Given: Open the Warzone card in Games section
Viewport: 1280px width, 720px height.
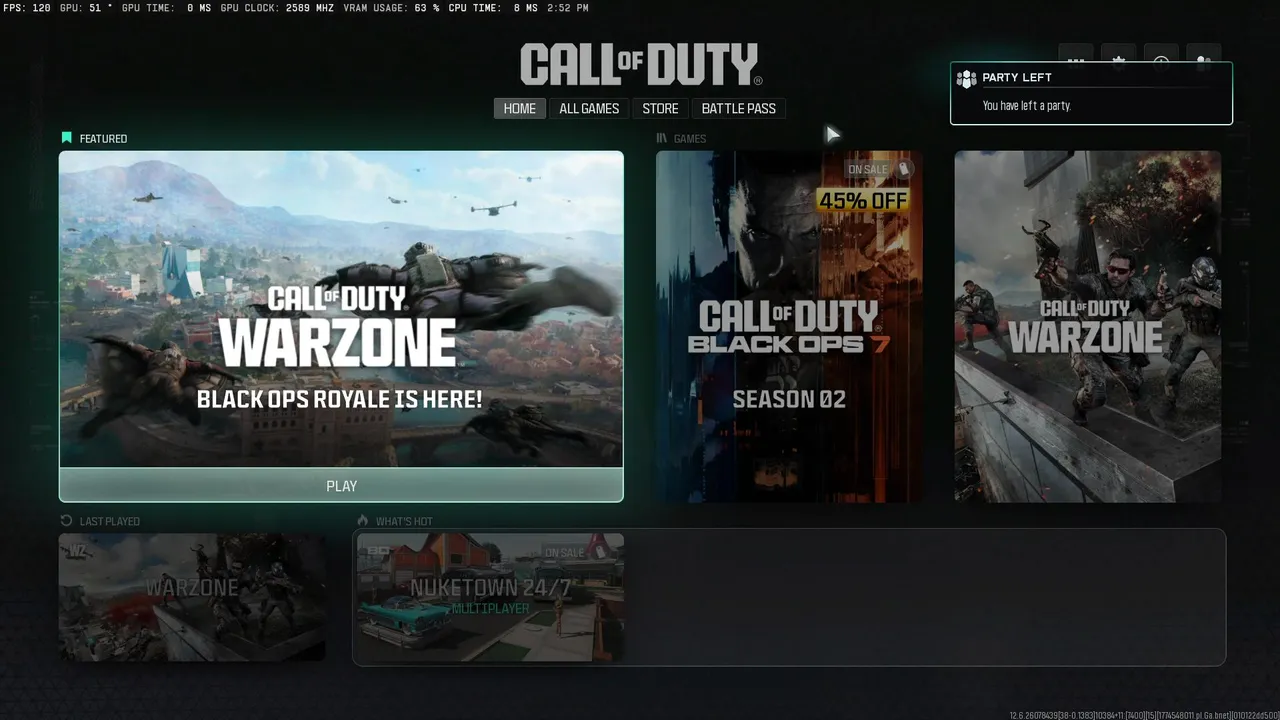Looking at the screenshot, I should click(x=1087, y=326).
